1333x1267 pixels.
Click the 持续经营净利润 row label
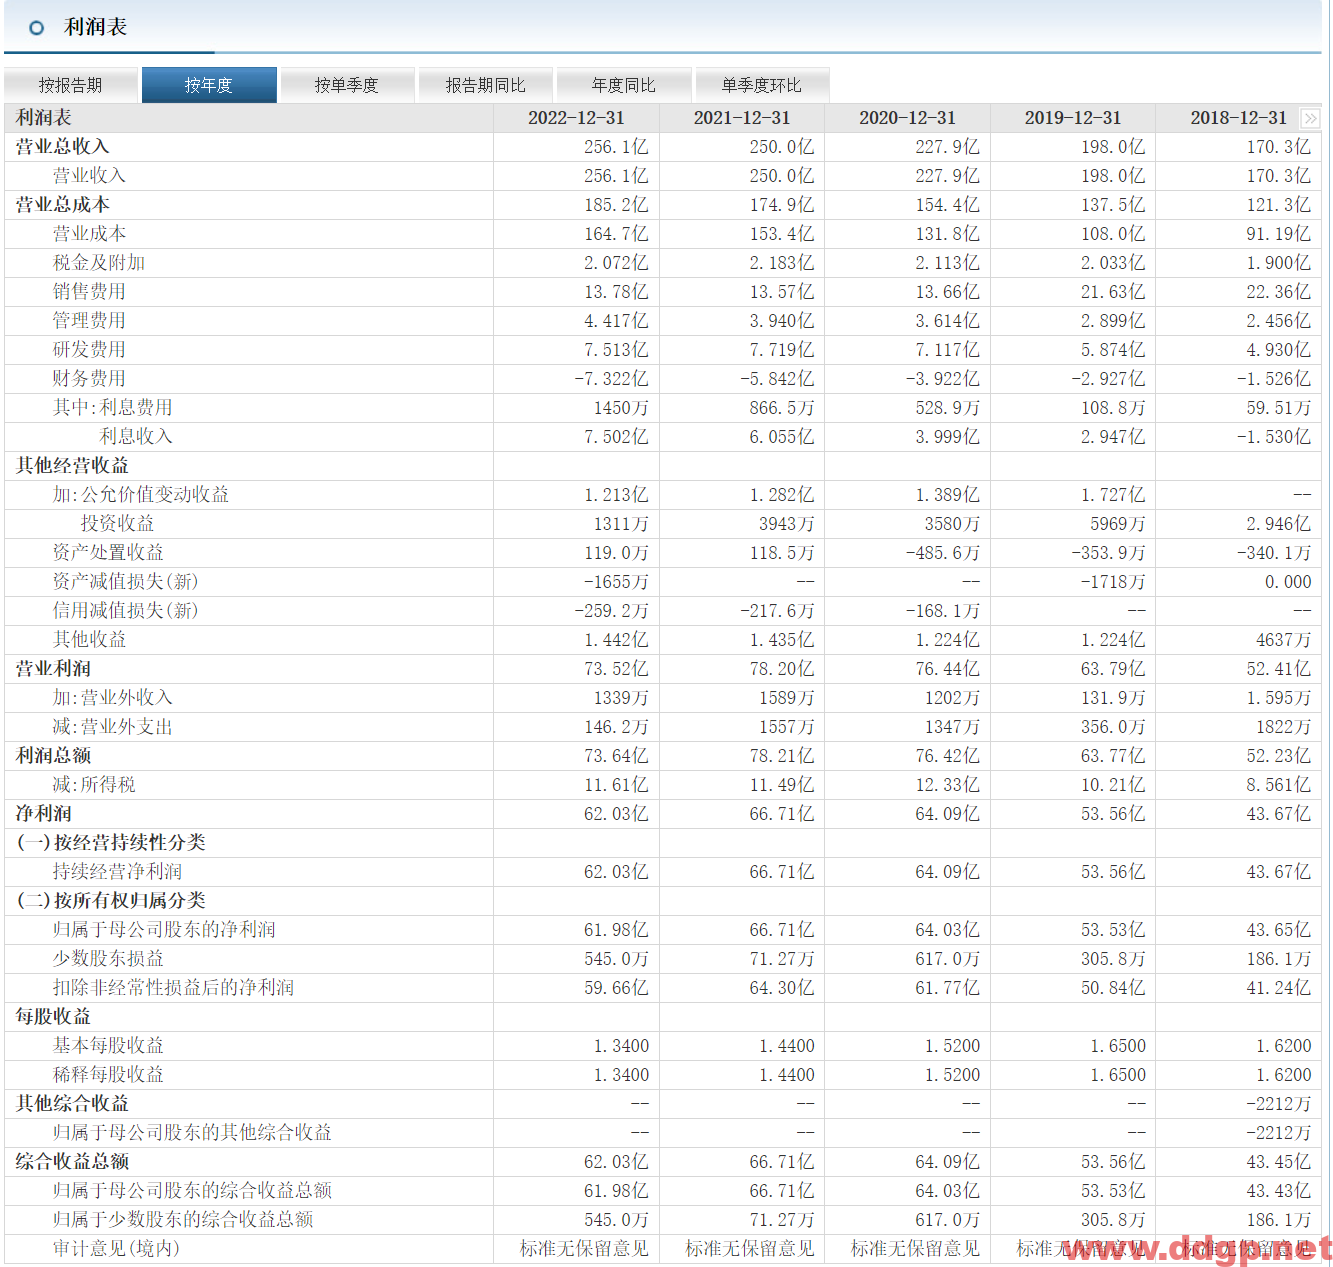117,872
